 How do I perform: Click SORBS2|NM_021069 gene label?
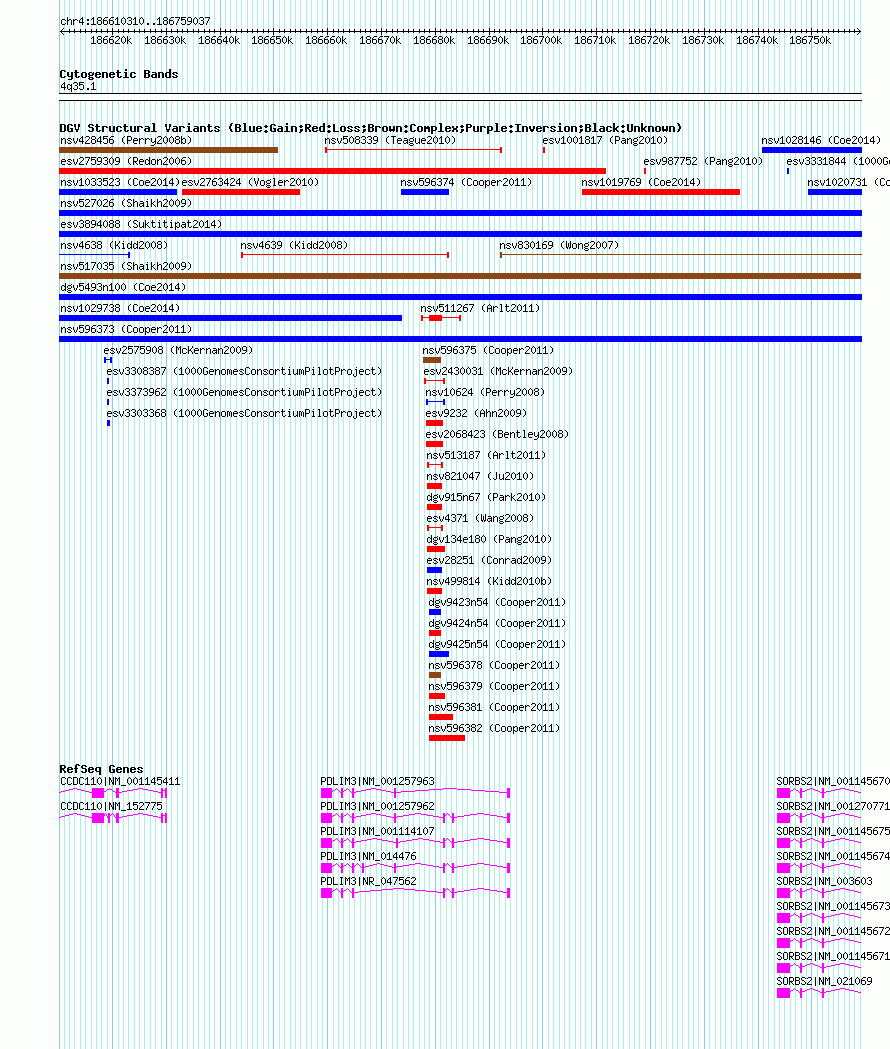click(x=824, y=981)
